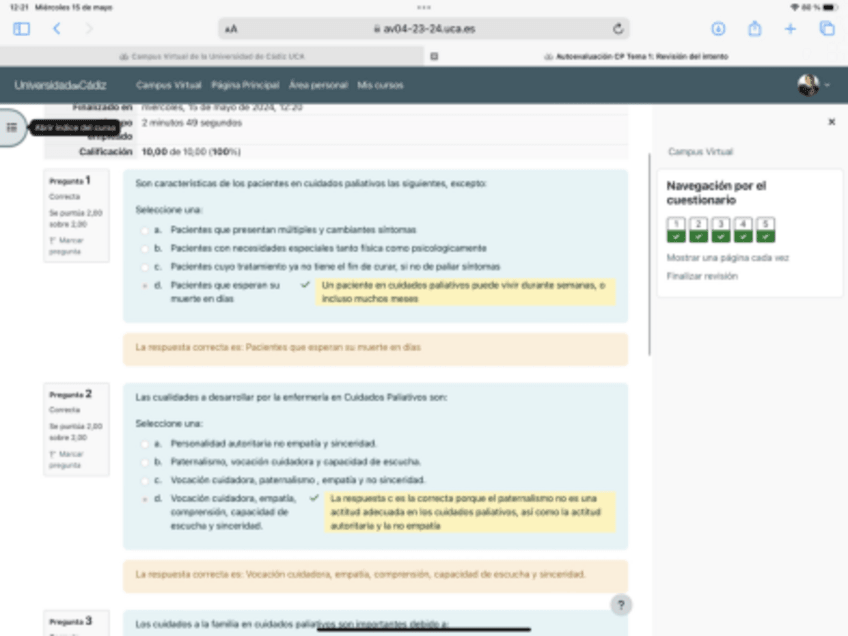Select option b Paternalismo, vocación cuidadora
Viewport: 848px width, 636px height.
tap(144, 462)
